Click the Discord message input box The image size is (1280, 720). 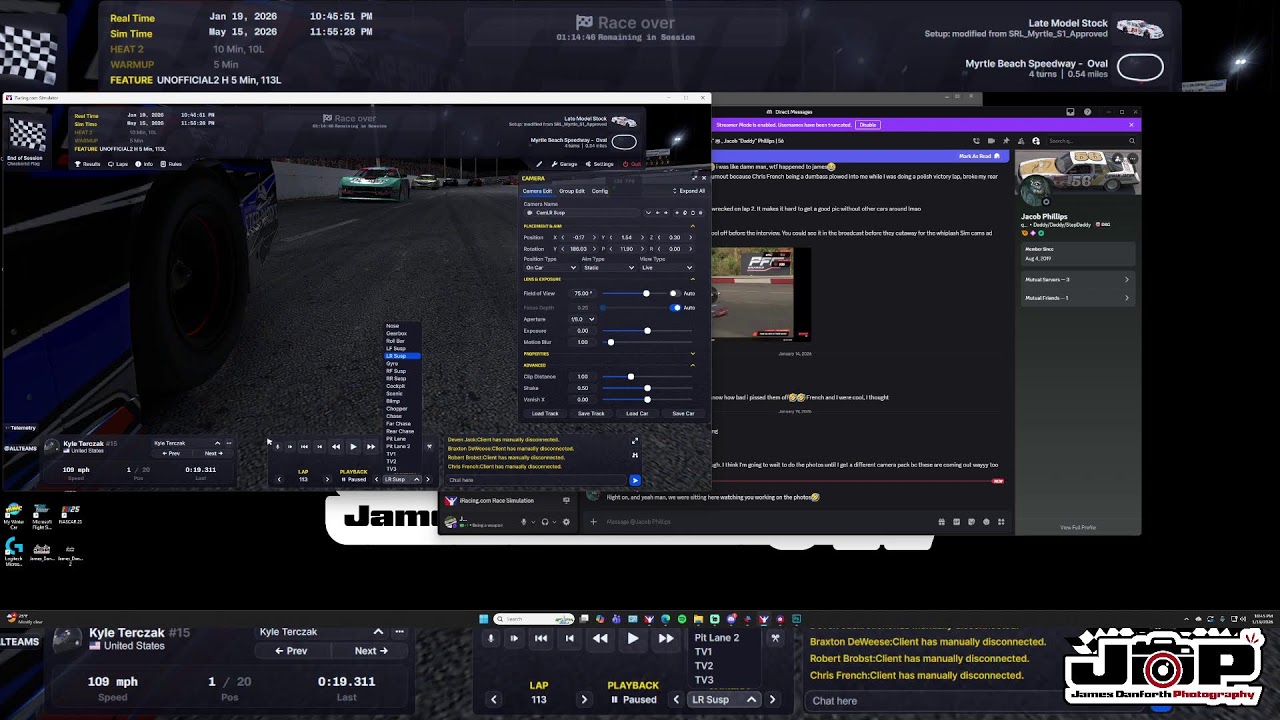[765, 522]
